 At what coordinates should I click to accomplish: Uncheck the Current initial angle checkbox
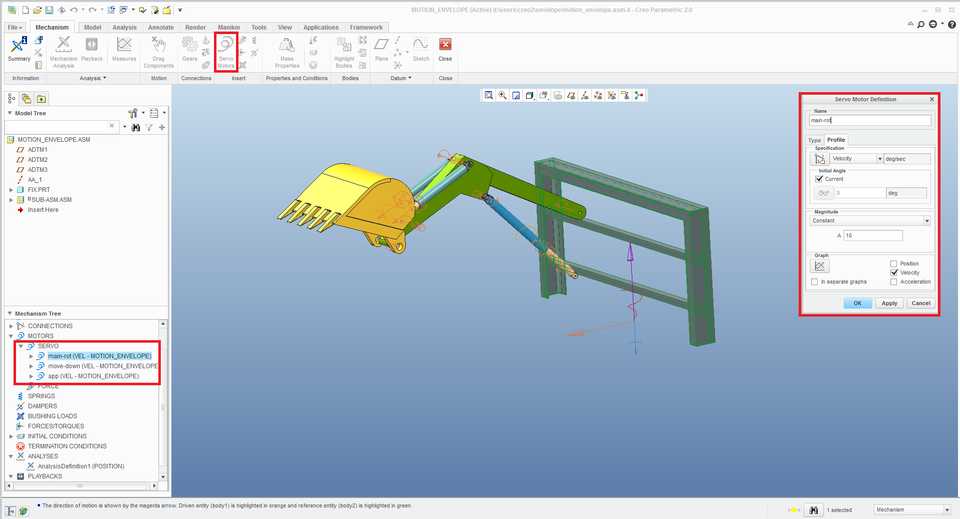click(819, 179)
